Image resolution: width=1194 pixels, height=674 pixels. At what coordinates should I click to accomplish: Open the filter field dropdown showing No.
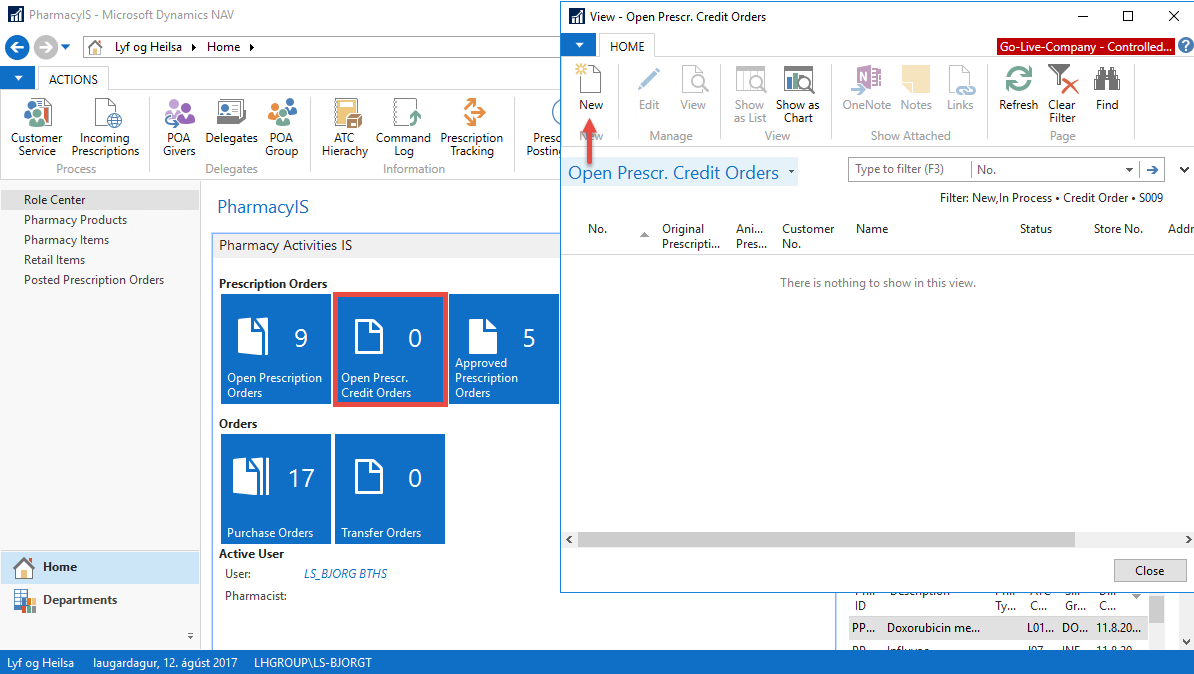click(x=1130, y=170)
